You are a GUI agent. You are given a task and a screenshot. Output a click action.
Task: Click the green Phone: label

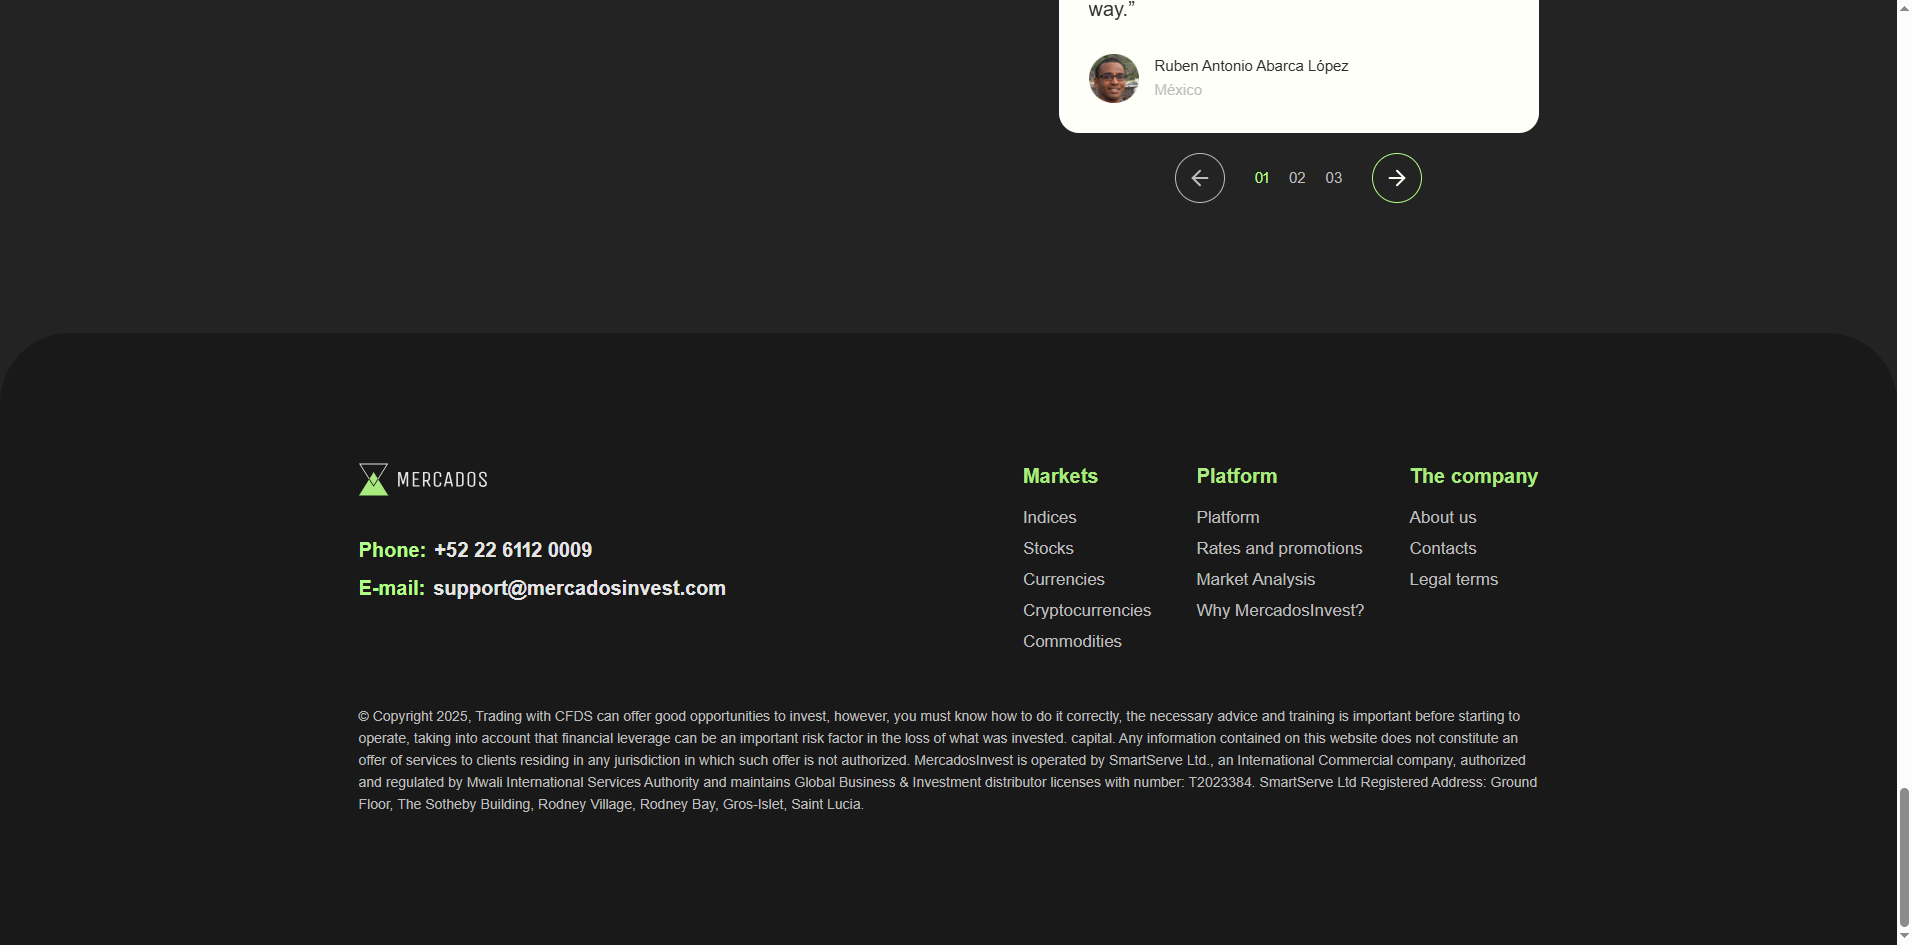coord(392,550)
